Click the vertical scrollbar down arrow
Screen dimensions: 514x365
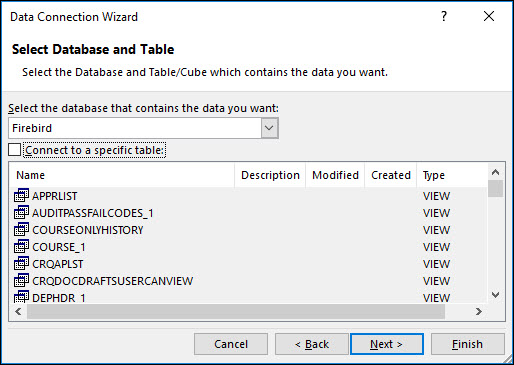(x=496, y=295)
